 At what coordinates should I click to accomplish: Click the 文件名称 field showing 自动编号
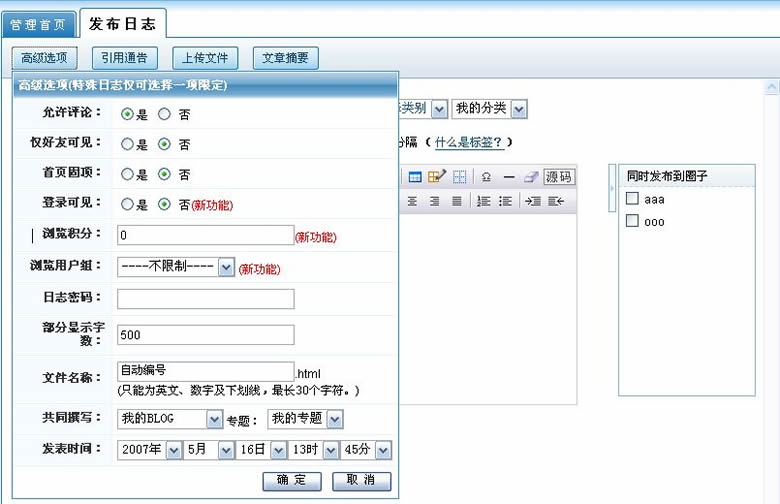205,371
